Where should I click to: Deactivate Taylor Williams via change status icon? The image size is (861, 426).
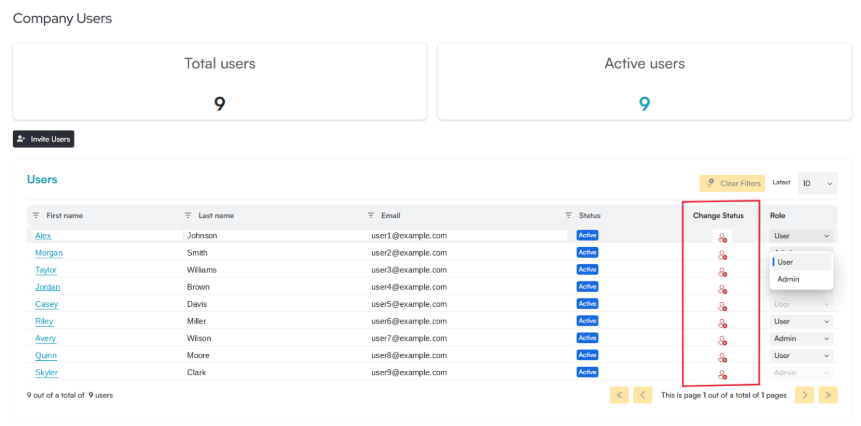pos(722,272)
